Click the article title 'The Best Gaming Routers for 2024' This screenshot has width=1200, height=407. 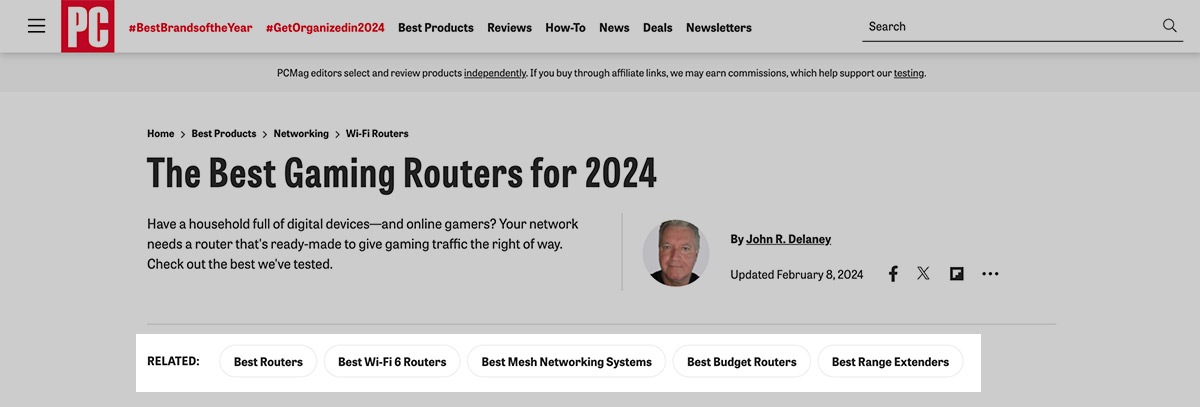402,174
